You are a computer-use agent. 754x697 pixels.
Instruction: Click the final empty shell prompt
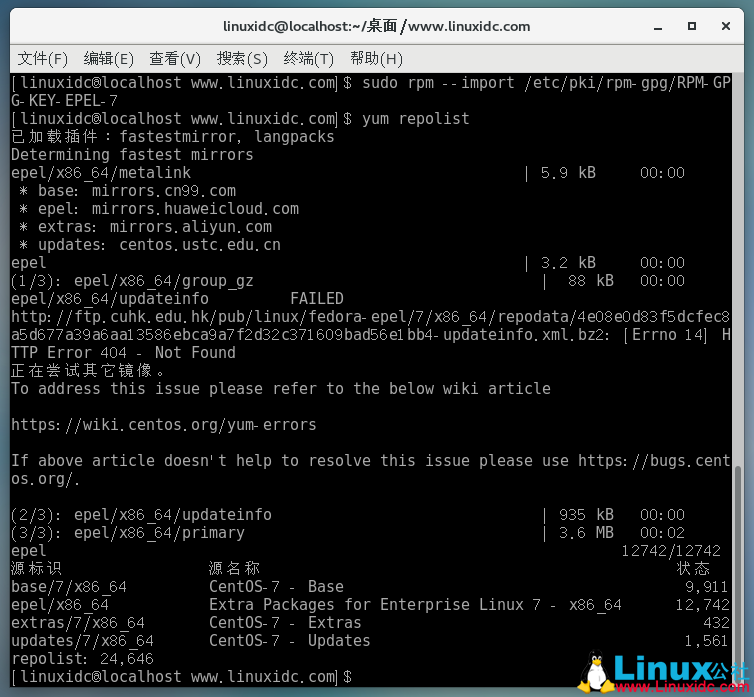coord(181,677)
